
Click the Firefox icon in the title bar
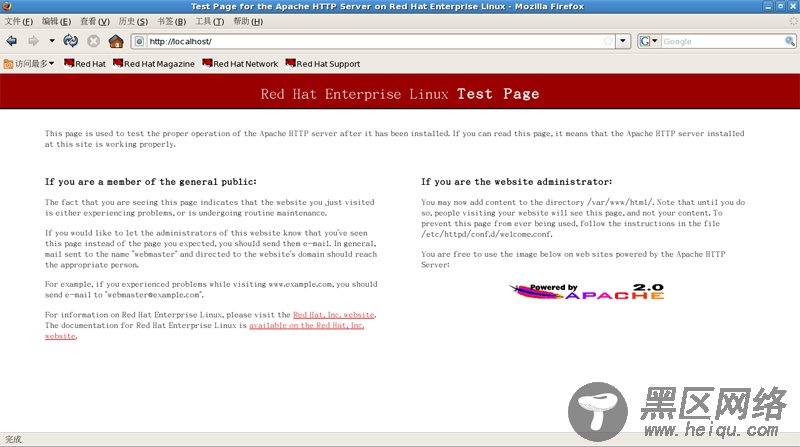pyautogui.click(x=7, y=6)
